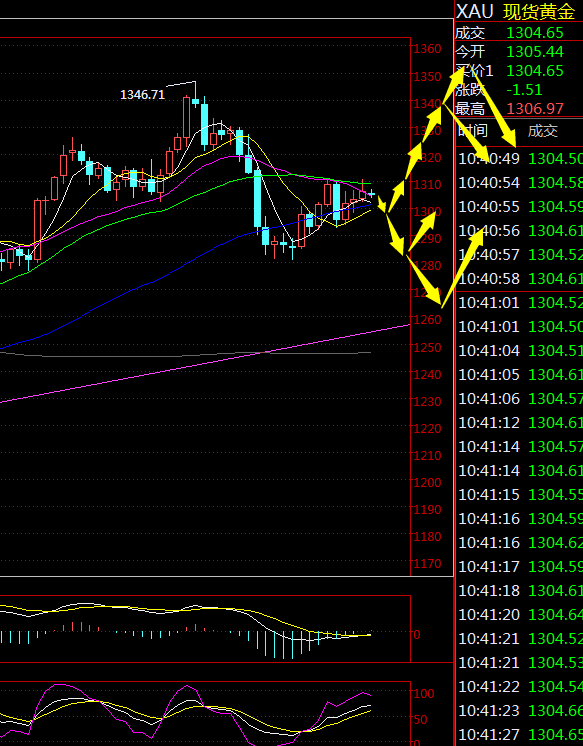Image resolution: width=583 pixels, height=746 pixels.
Task: Click the MACD panel zero axis label
Action: click(x=417, y=635)
